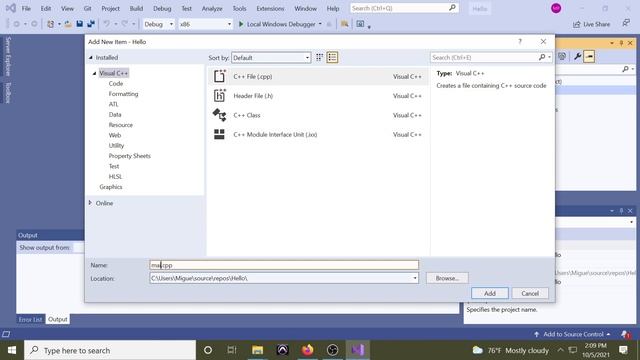Click Add to Source Control
640x360 pixels.
tap(572, 334)
